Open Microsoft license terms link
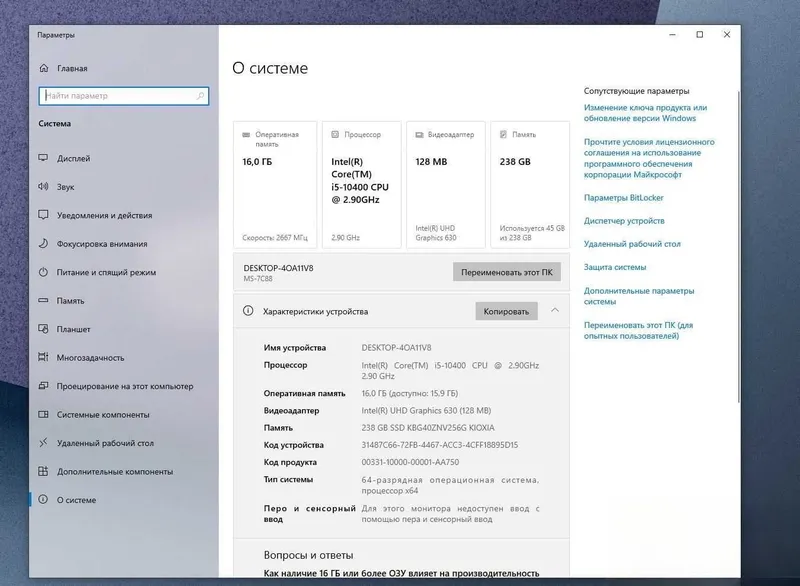The width and height of the screenshot is (800, 586). 649,158
